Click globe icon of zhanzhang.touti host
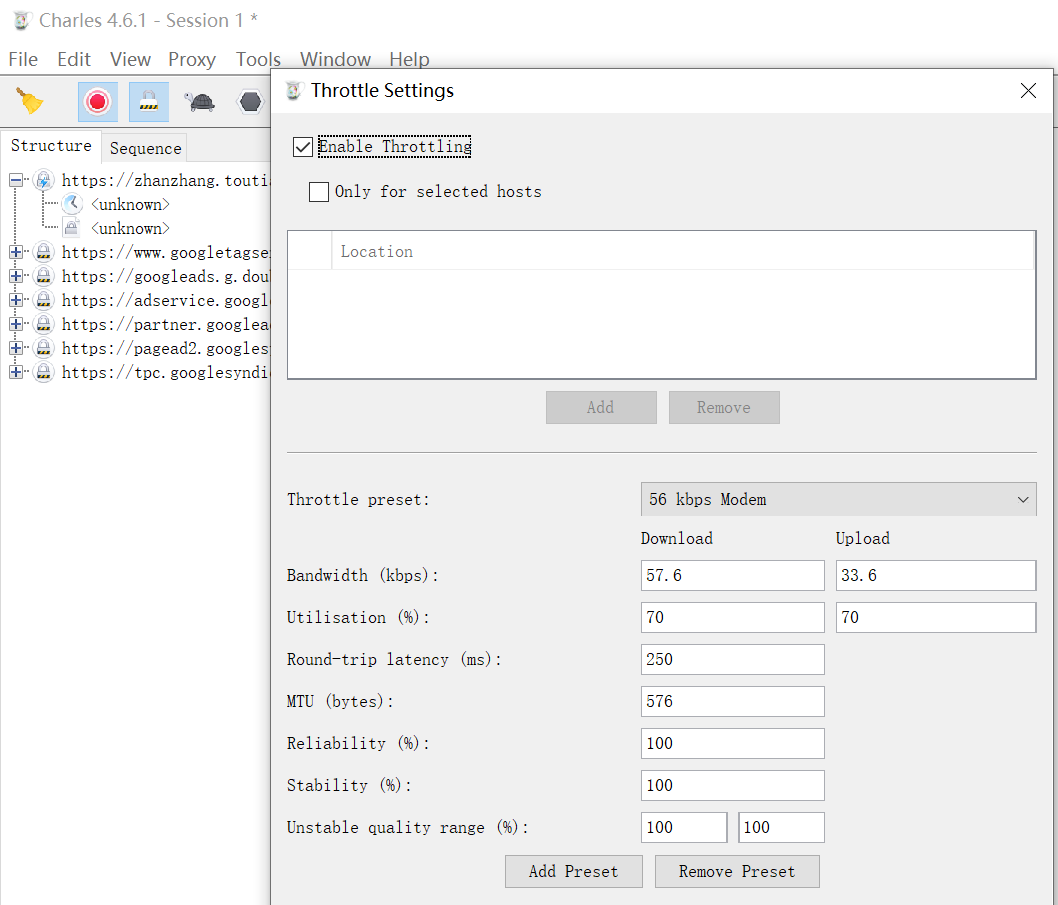 (44, 180)
